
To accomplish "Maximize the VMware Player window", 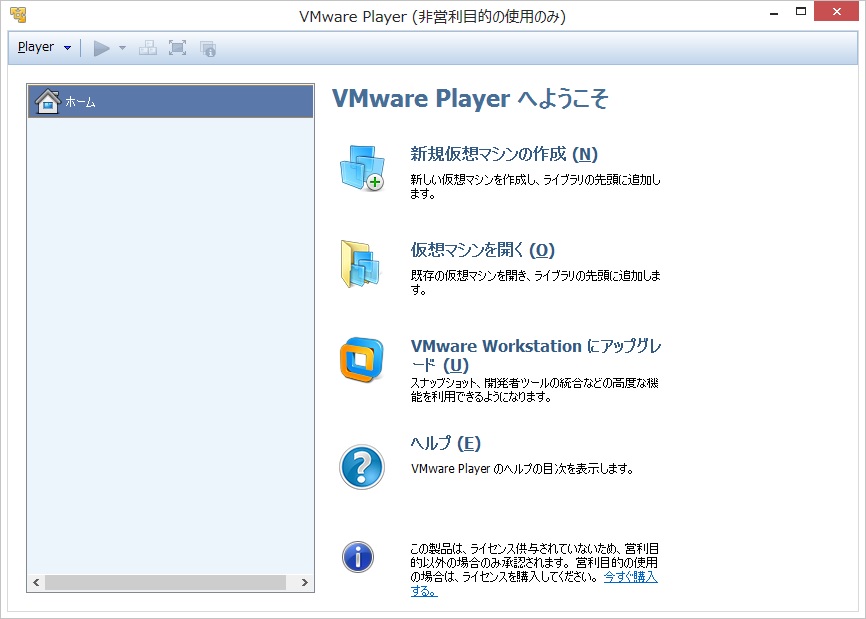I will pyautogui.click(x=800, y=12).
